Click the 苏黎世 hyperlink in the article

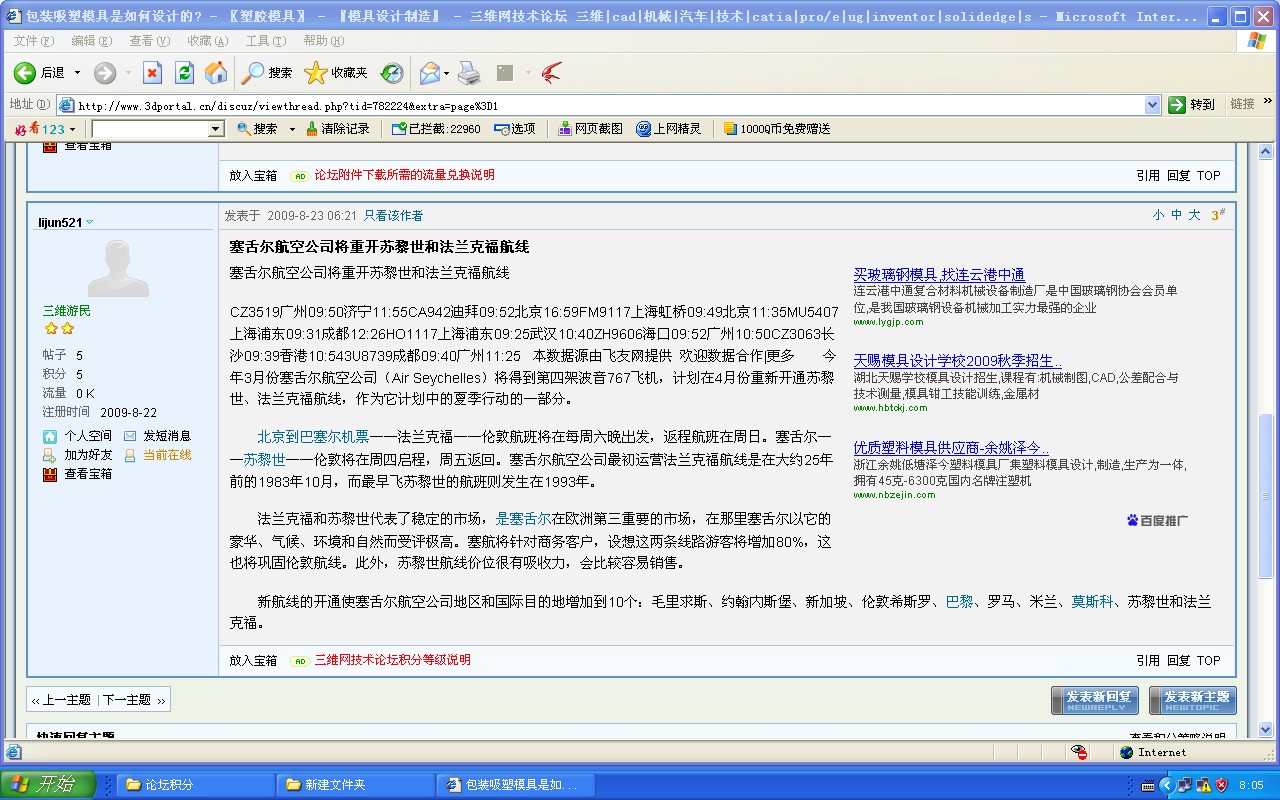pos(265,459)
